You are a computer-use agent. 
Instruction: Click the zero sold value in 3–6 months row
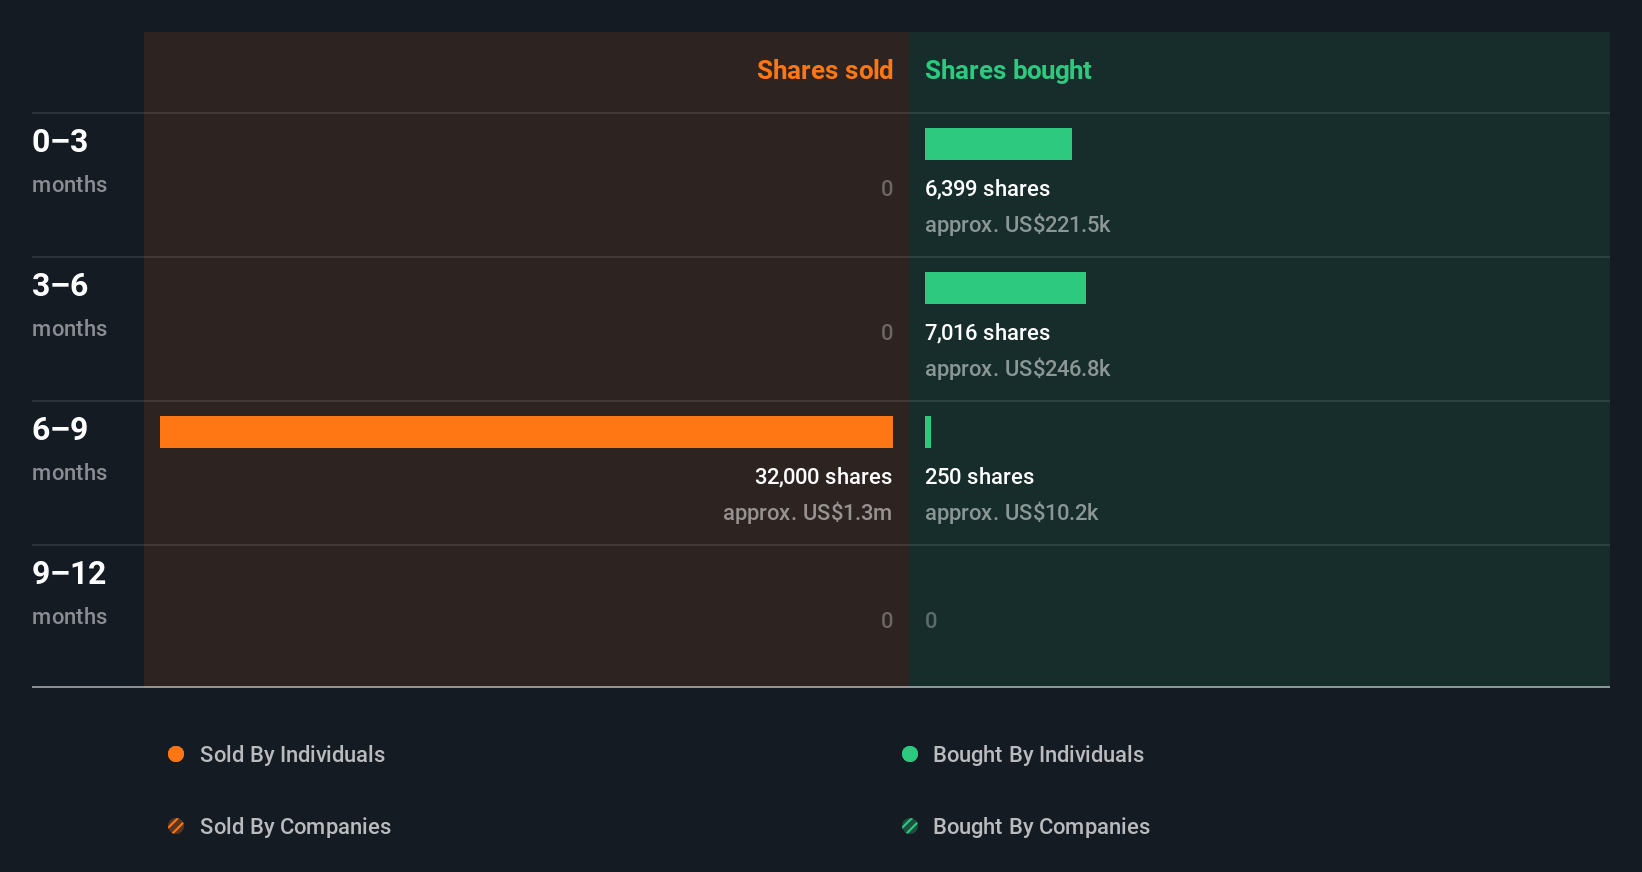click(887, 333)
